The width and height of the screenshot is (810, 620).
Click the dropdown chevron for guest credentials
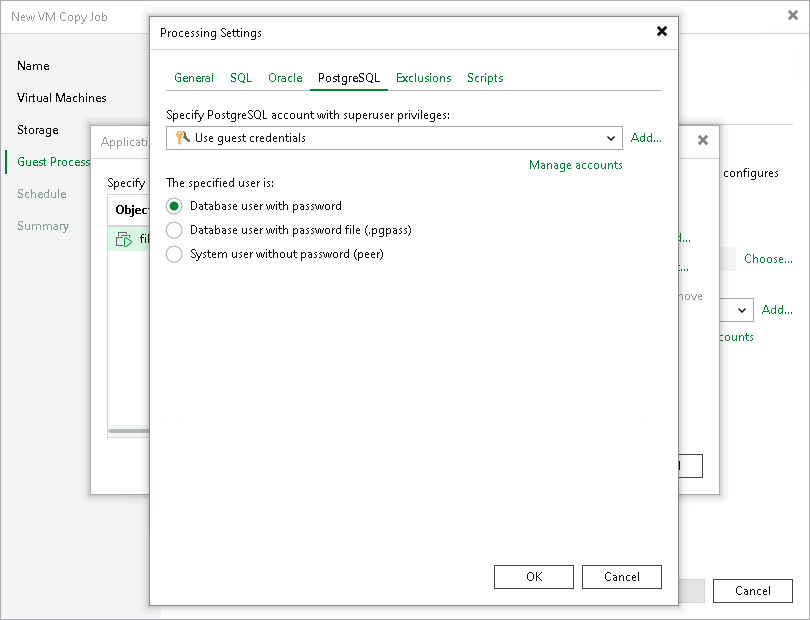[x=611, y=138]
